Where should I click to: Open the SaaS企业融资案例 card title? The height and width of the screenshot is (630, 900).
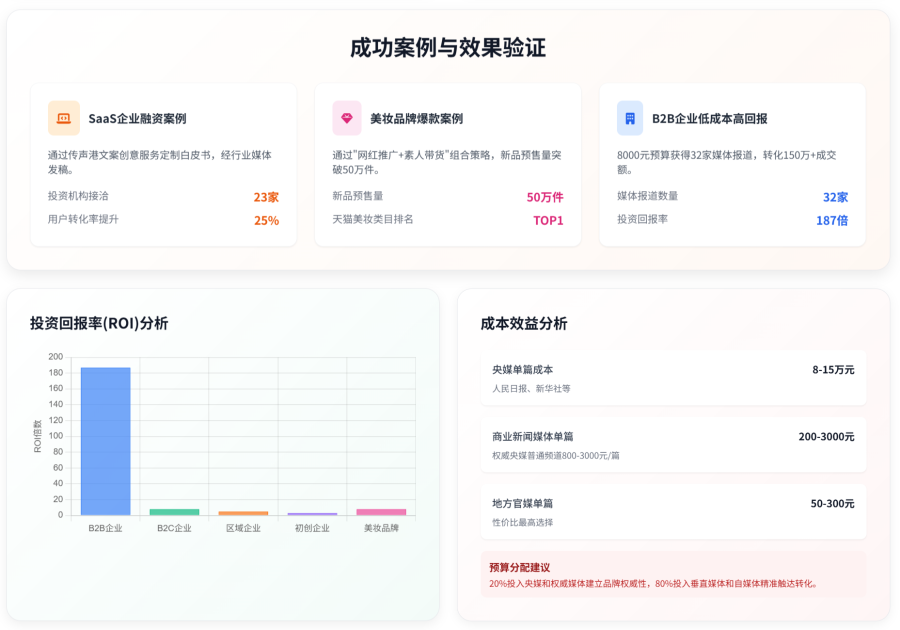(x=137, y=118)
